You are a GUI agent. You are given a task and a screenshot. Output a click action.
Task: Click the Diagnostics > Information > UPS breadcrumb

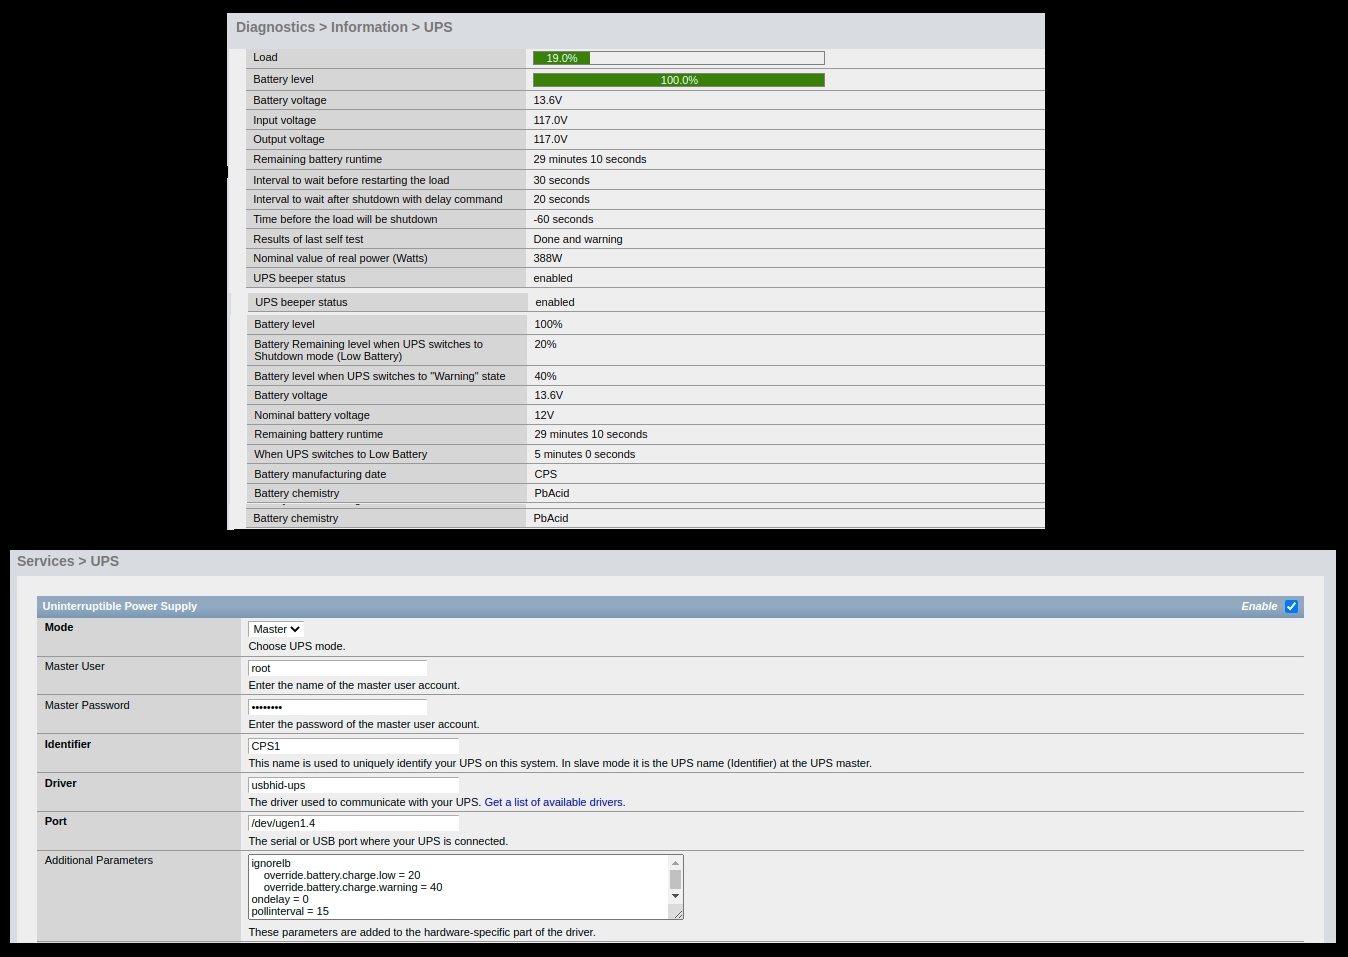[x=344, y=27]
